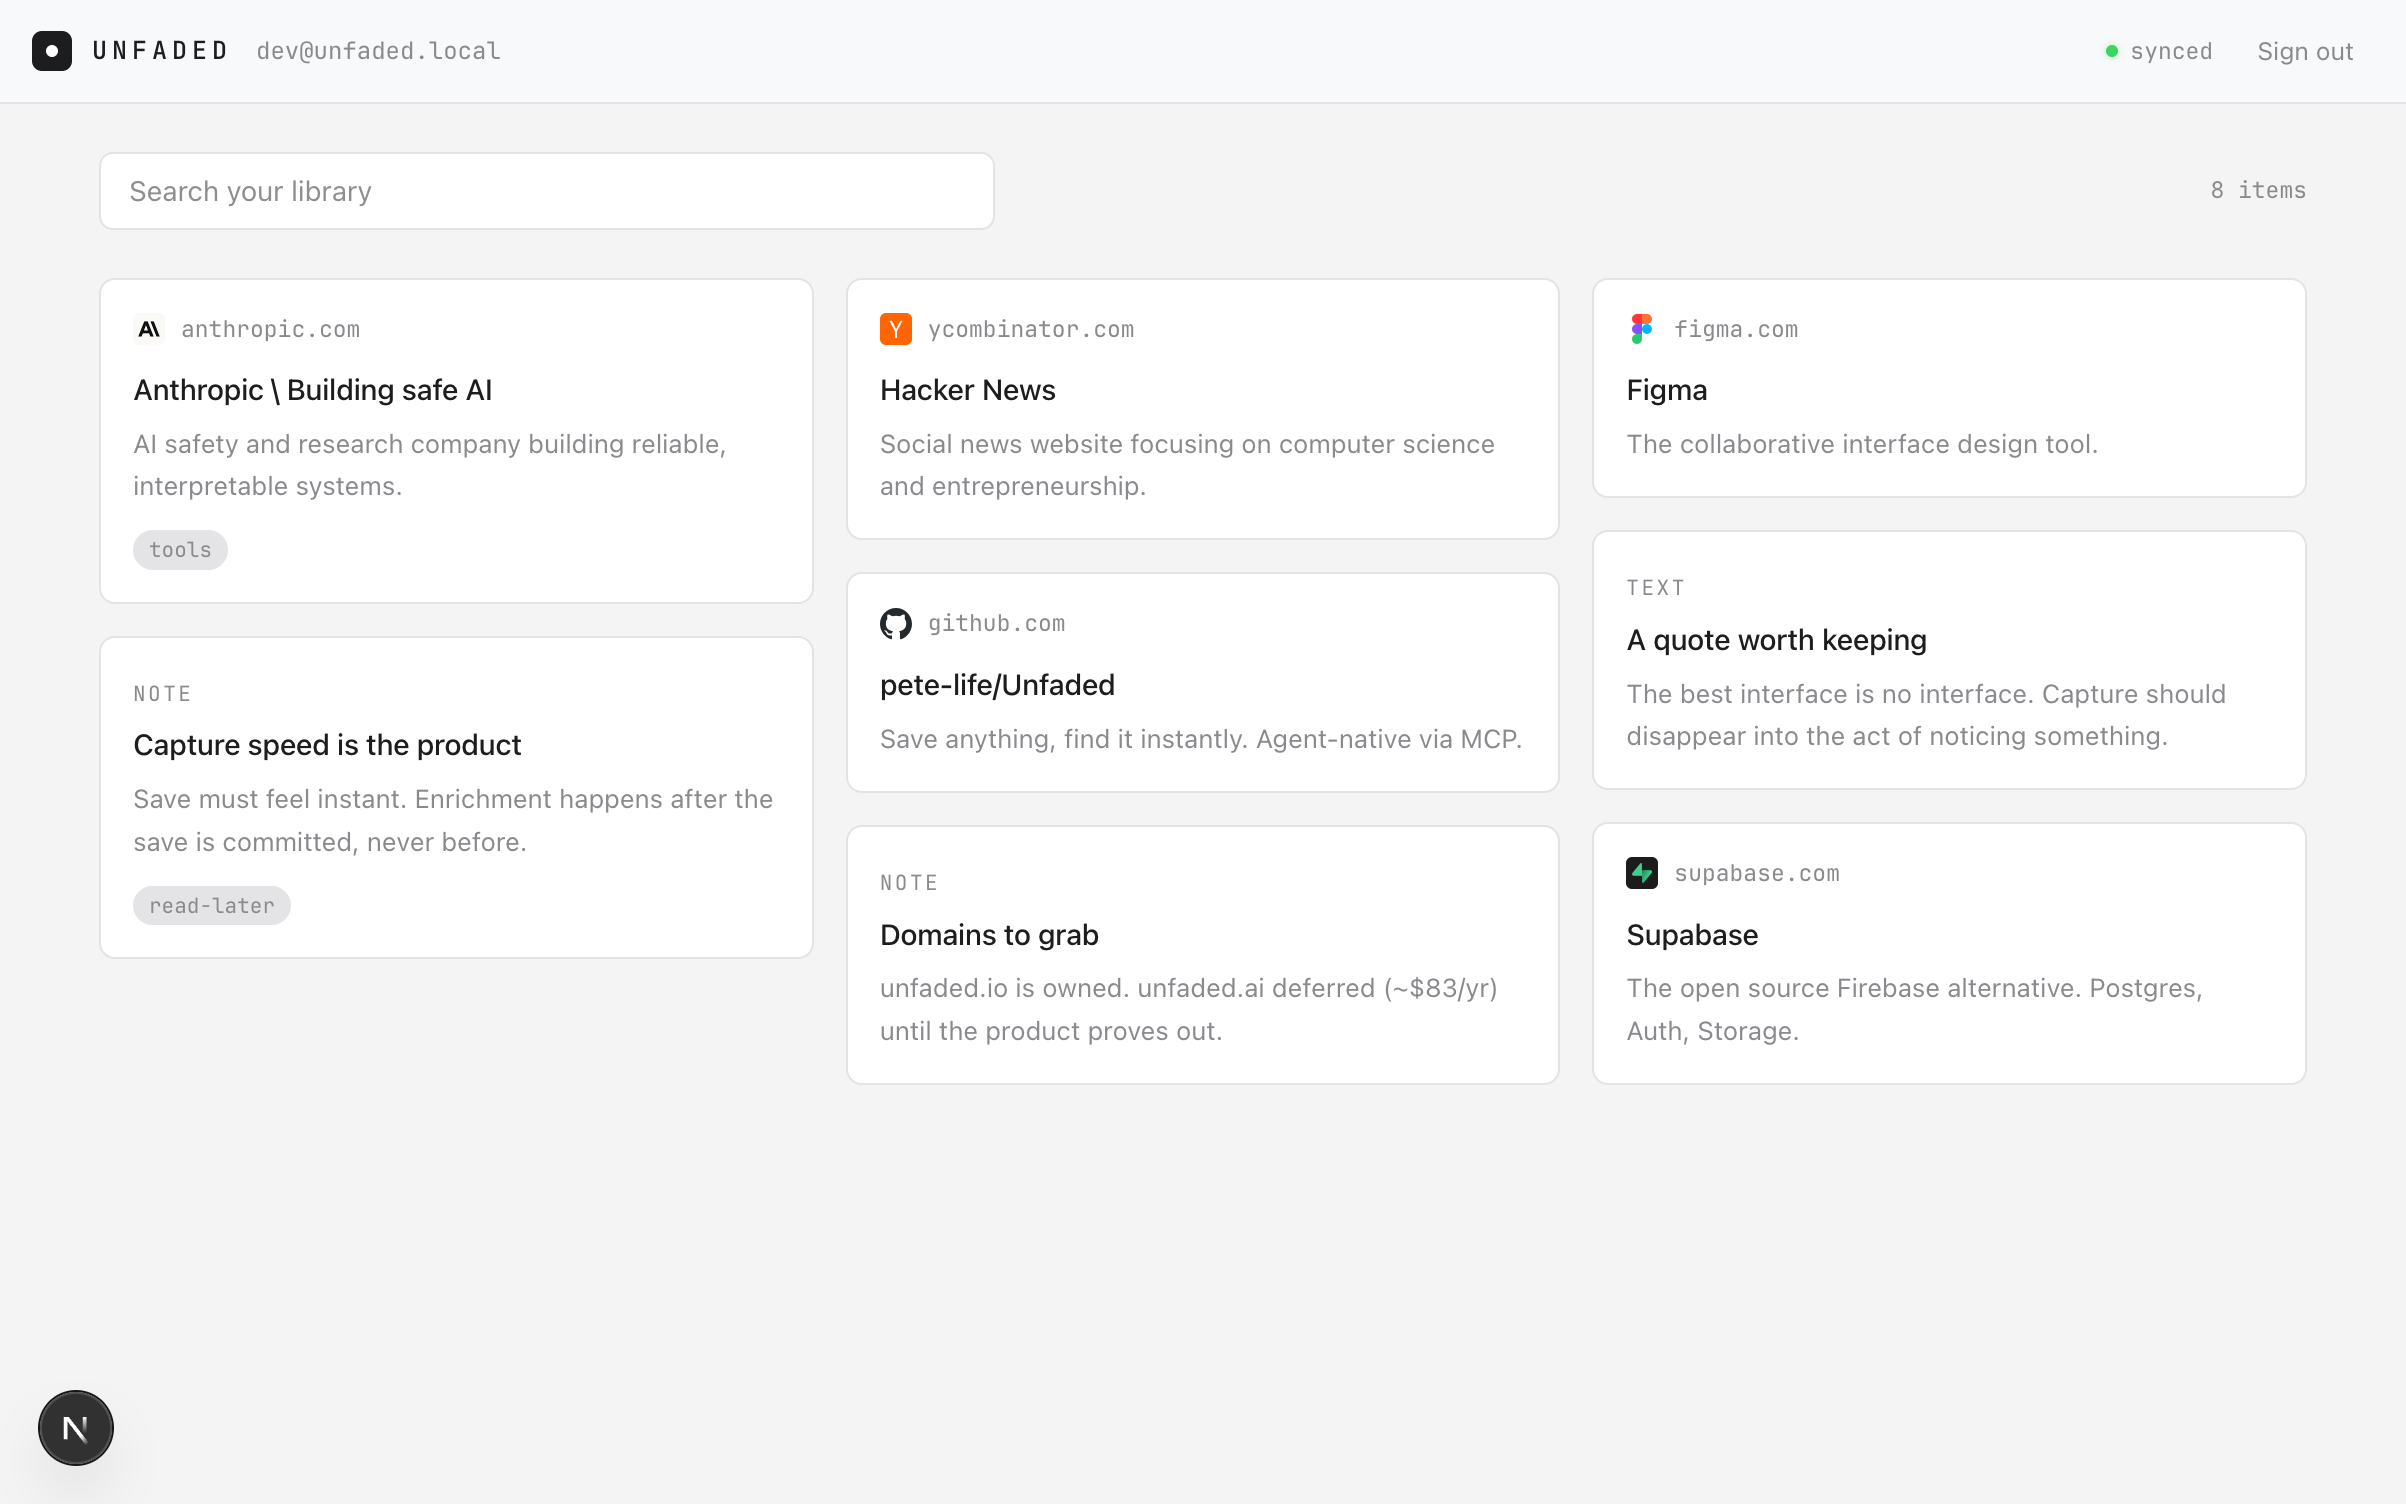The image size is (2406, 1504).
Task: Open the pete-life/Unfaded card title
Action: point(997,685)
